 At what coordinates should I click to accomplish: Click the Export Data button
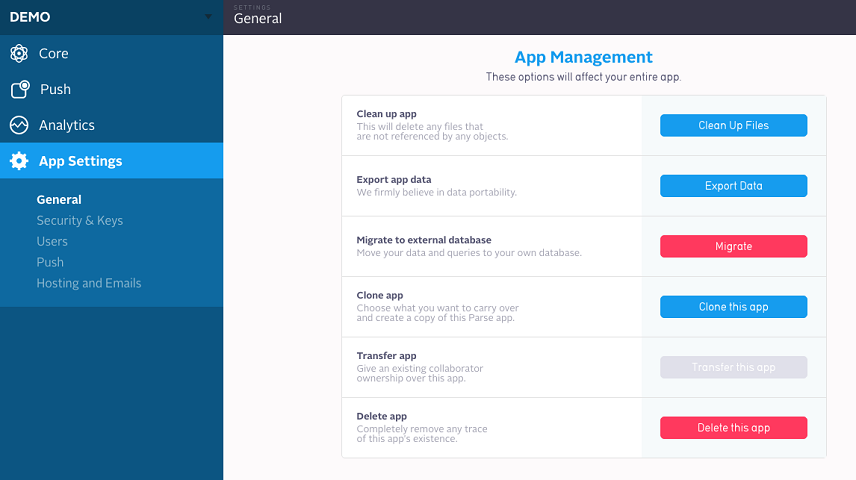(x=733, y=186)
